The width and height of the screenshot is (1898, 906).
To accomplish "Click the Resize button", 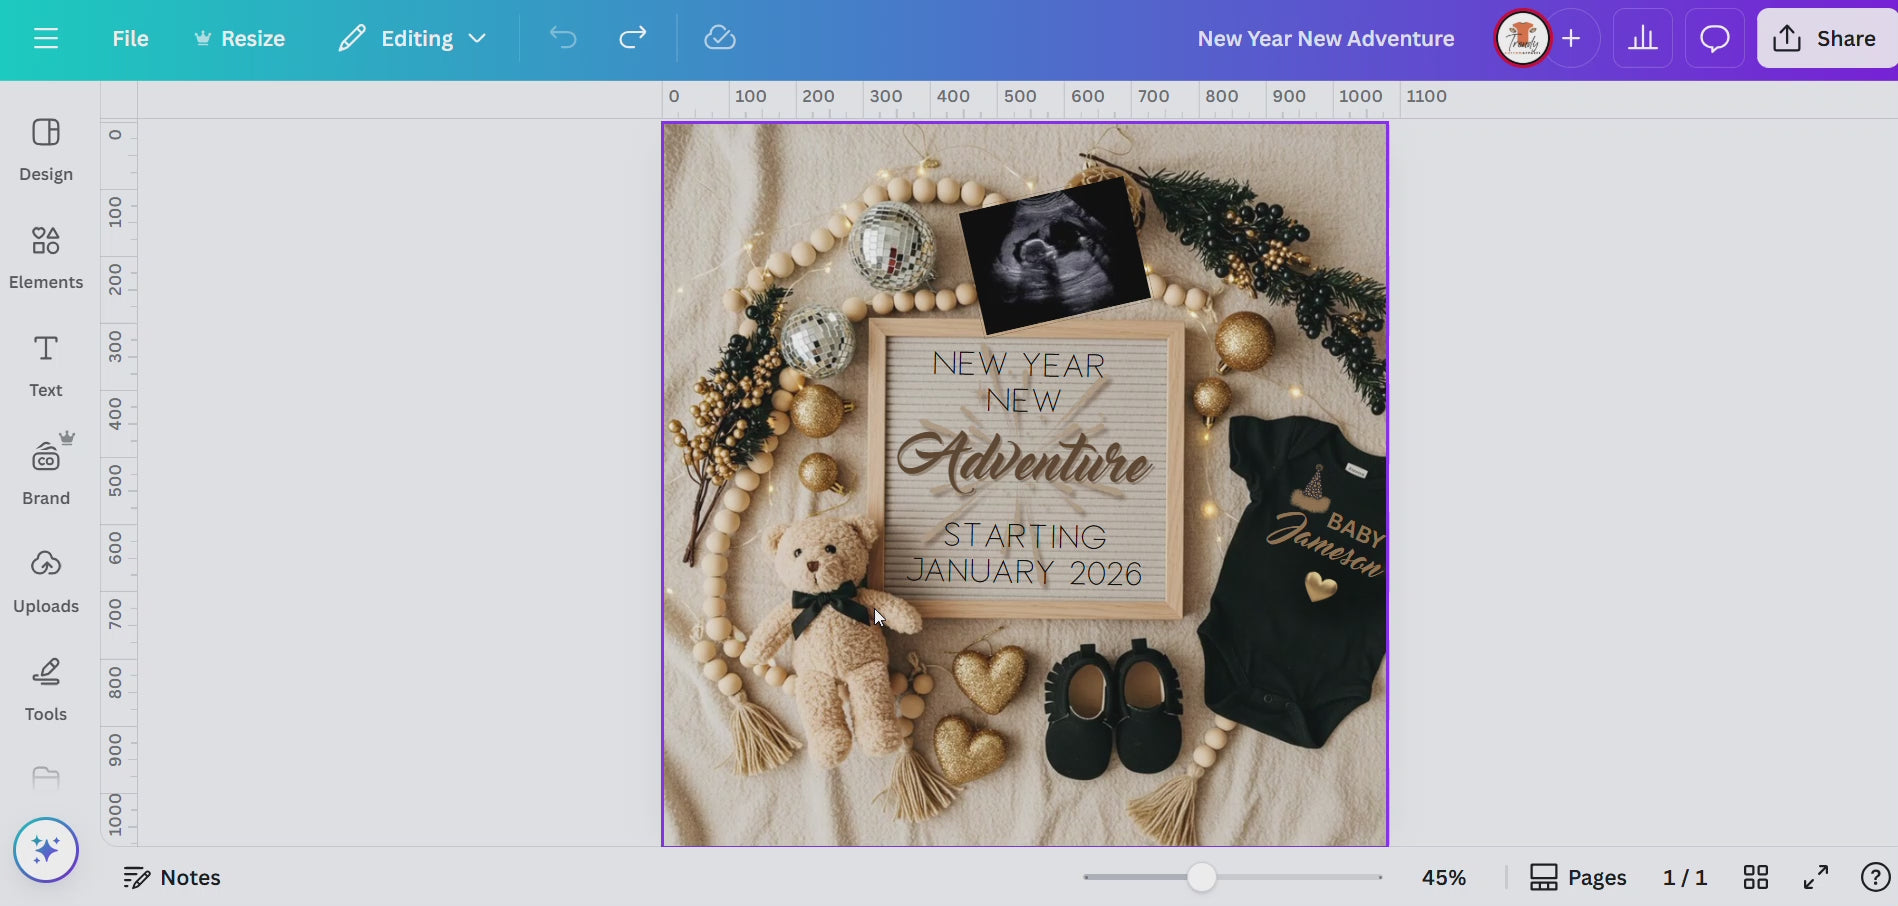I will pos(240,39).
